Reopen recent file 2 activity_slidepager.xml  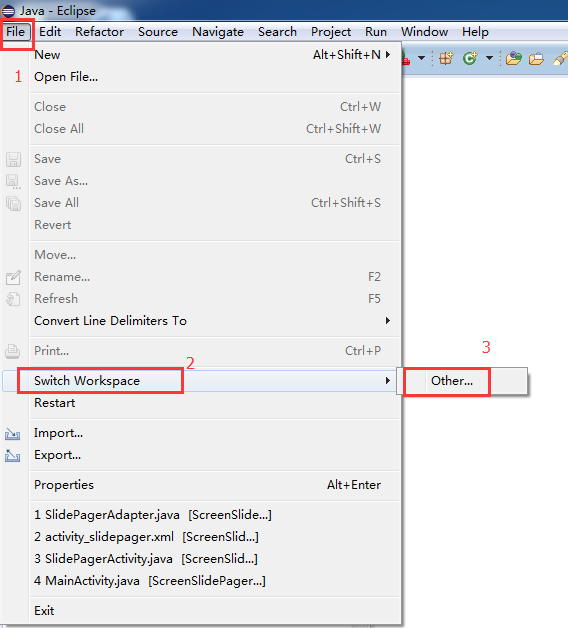coord(215,537)
